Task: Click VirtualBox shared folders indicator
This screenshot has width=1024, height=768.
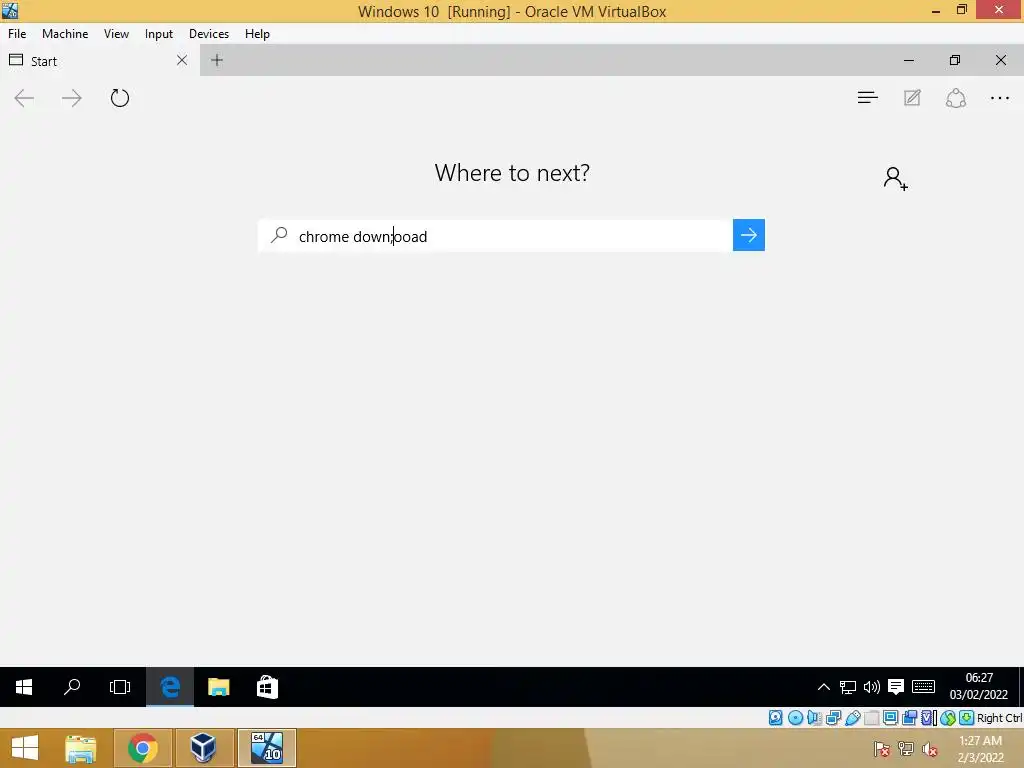Action: pos(871,718)
